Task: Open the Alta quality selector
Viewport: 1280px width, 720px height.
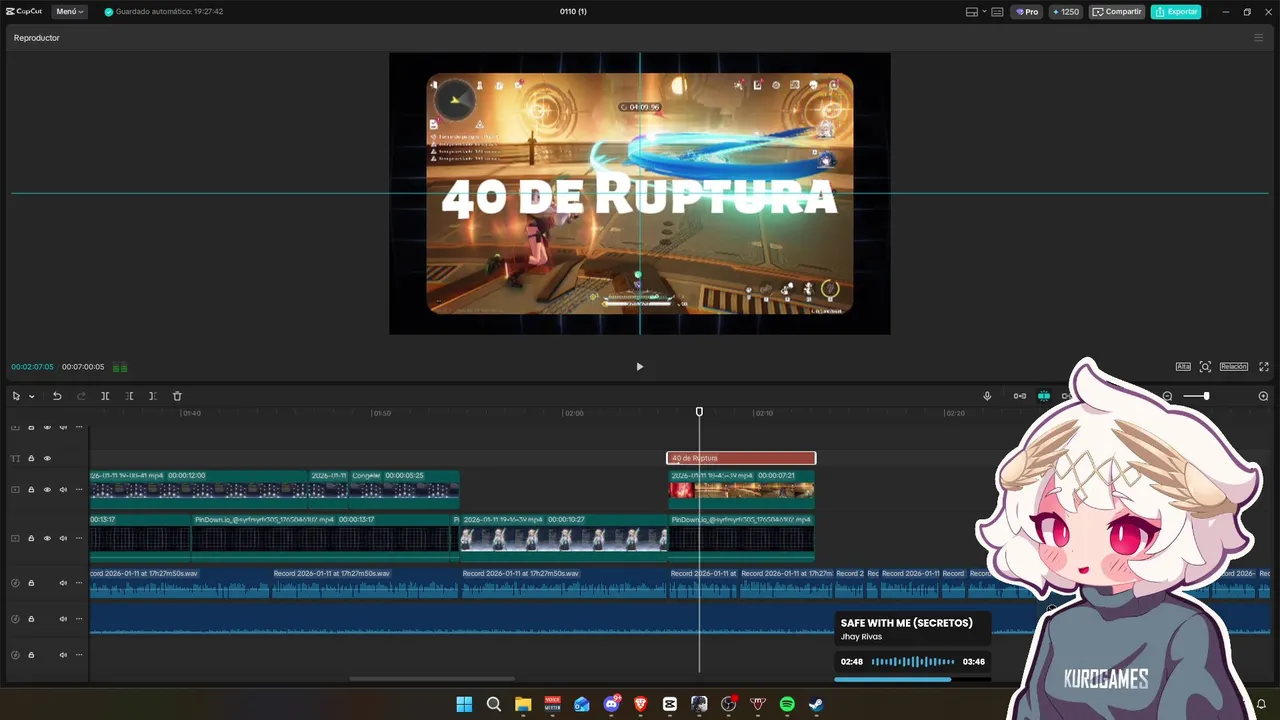Action: point(1183,367)
